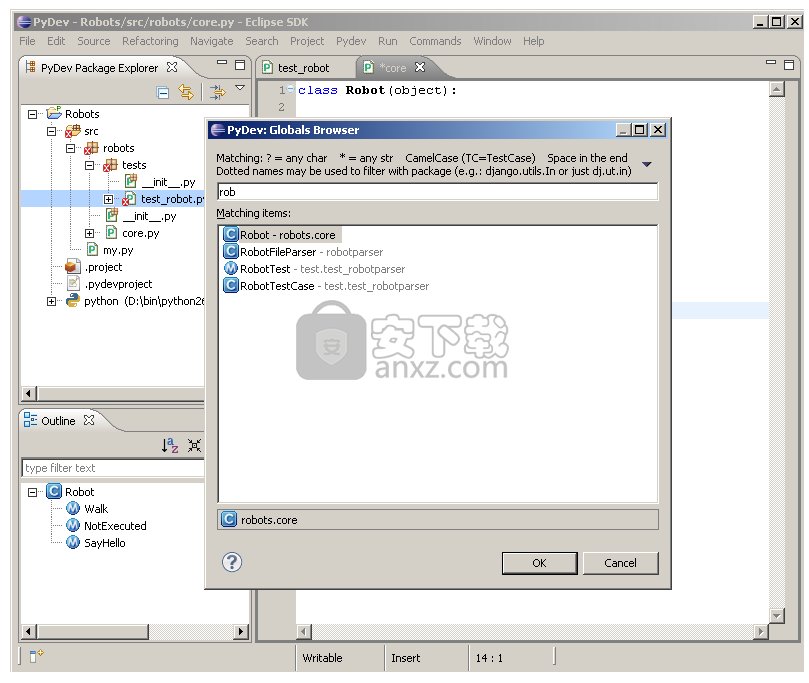Select RobotTest method match
The width and height of the screenshot is (809, 683).
(314, 269)
